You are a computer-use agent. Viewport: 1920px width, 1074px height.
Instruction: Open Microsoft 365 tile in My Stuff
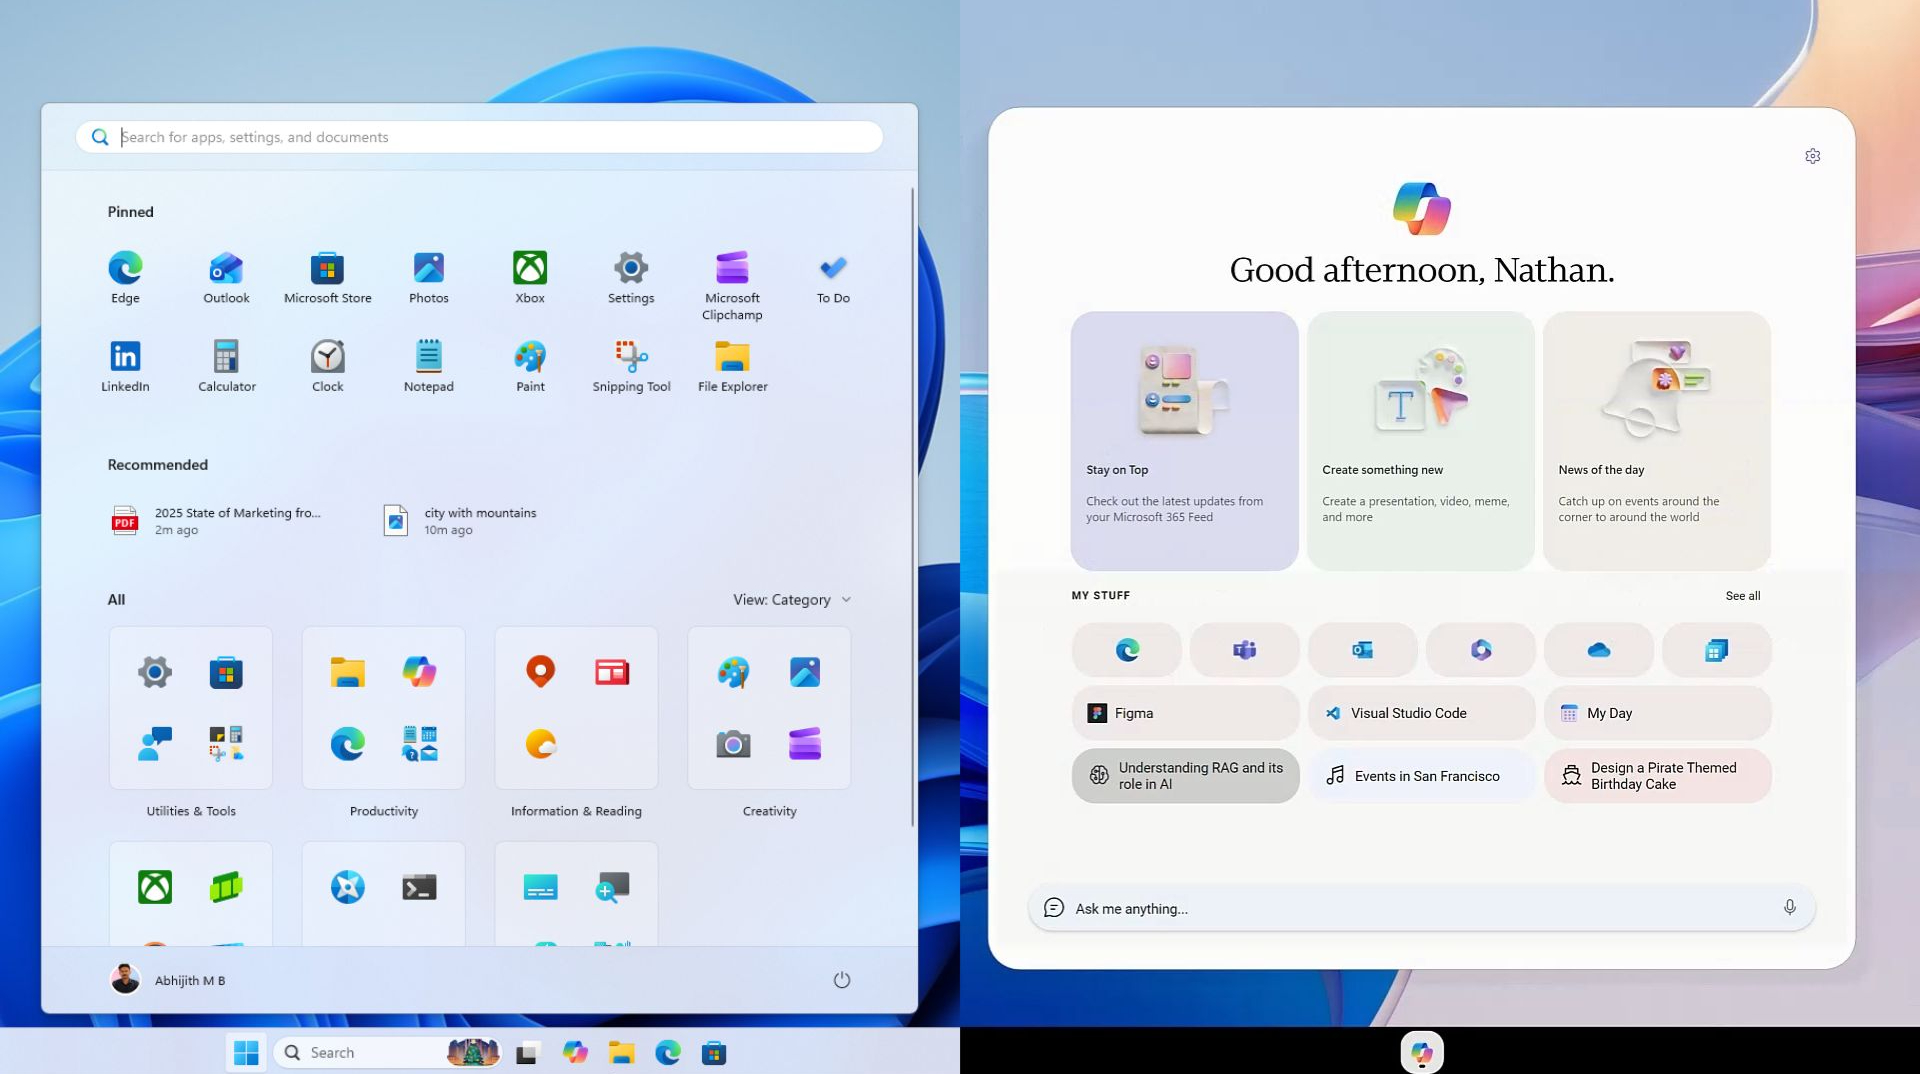point(1481,650)
